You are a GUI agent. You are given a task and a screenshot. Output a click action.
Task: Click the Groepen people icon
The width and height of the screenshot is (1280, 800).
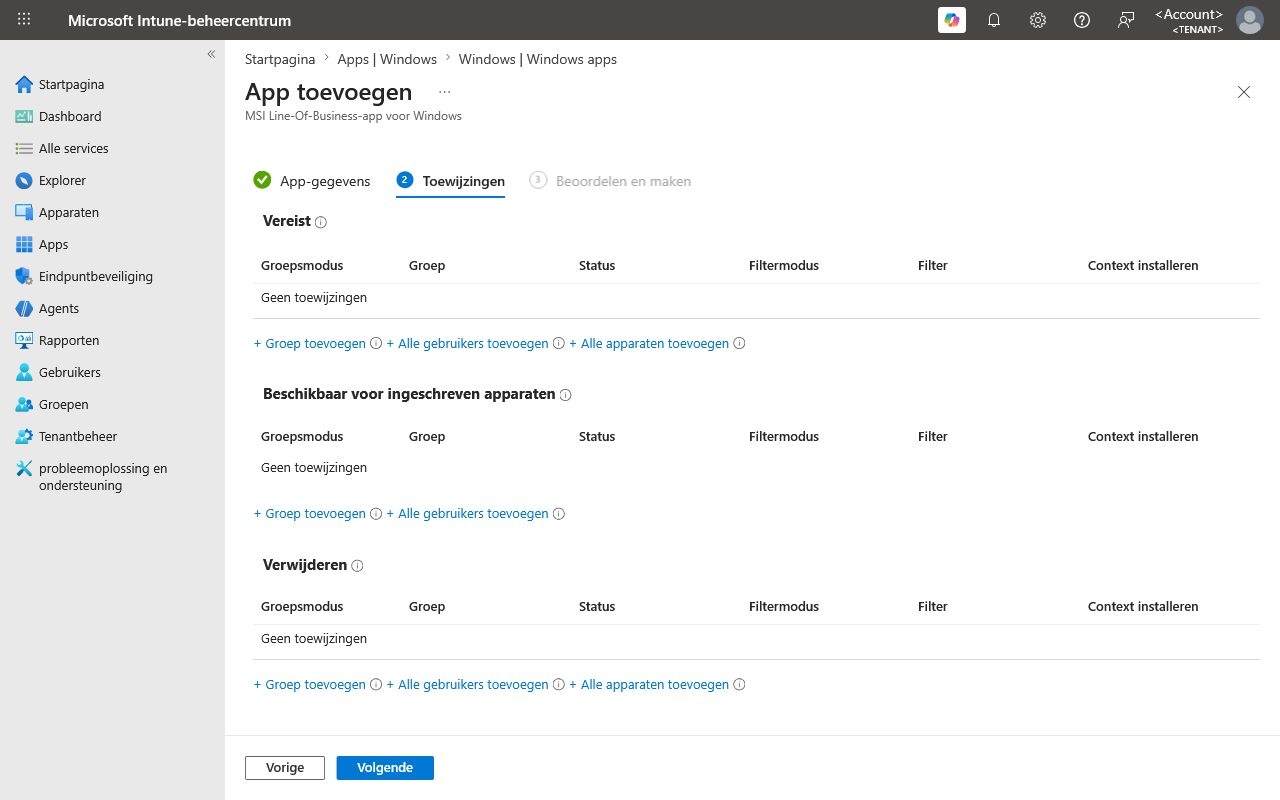click(x=24, y=405)
